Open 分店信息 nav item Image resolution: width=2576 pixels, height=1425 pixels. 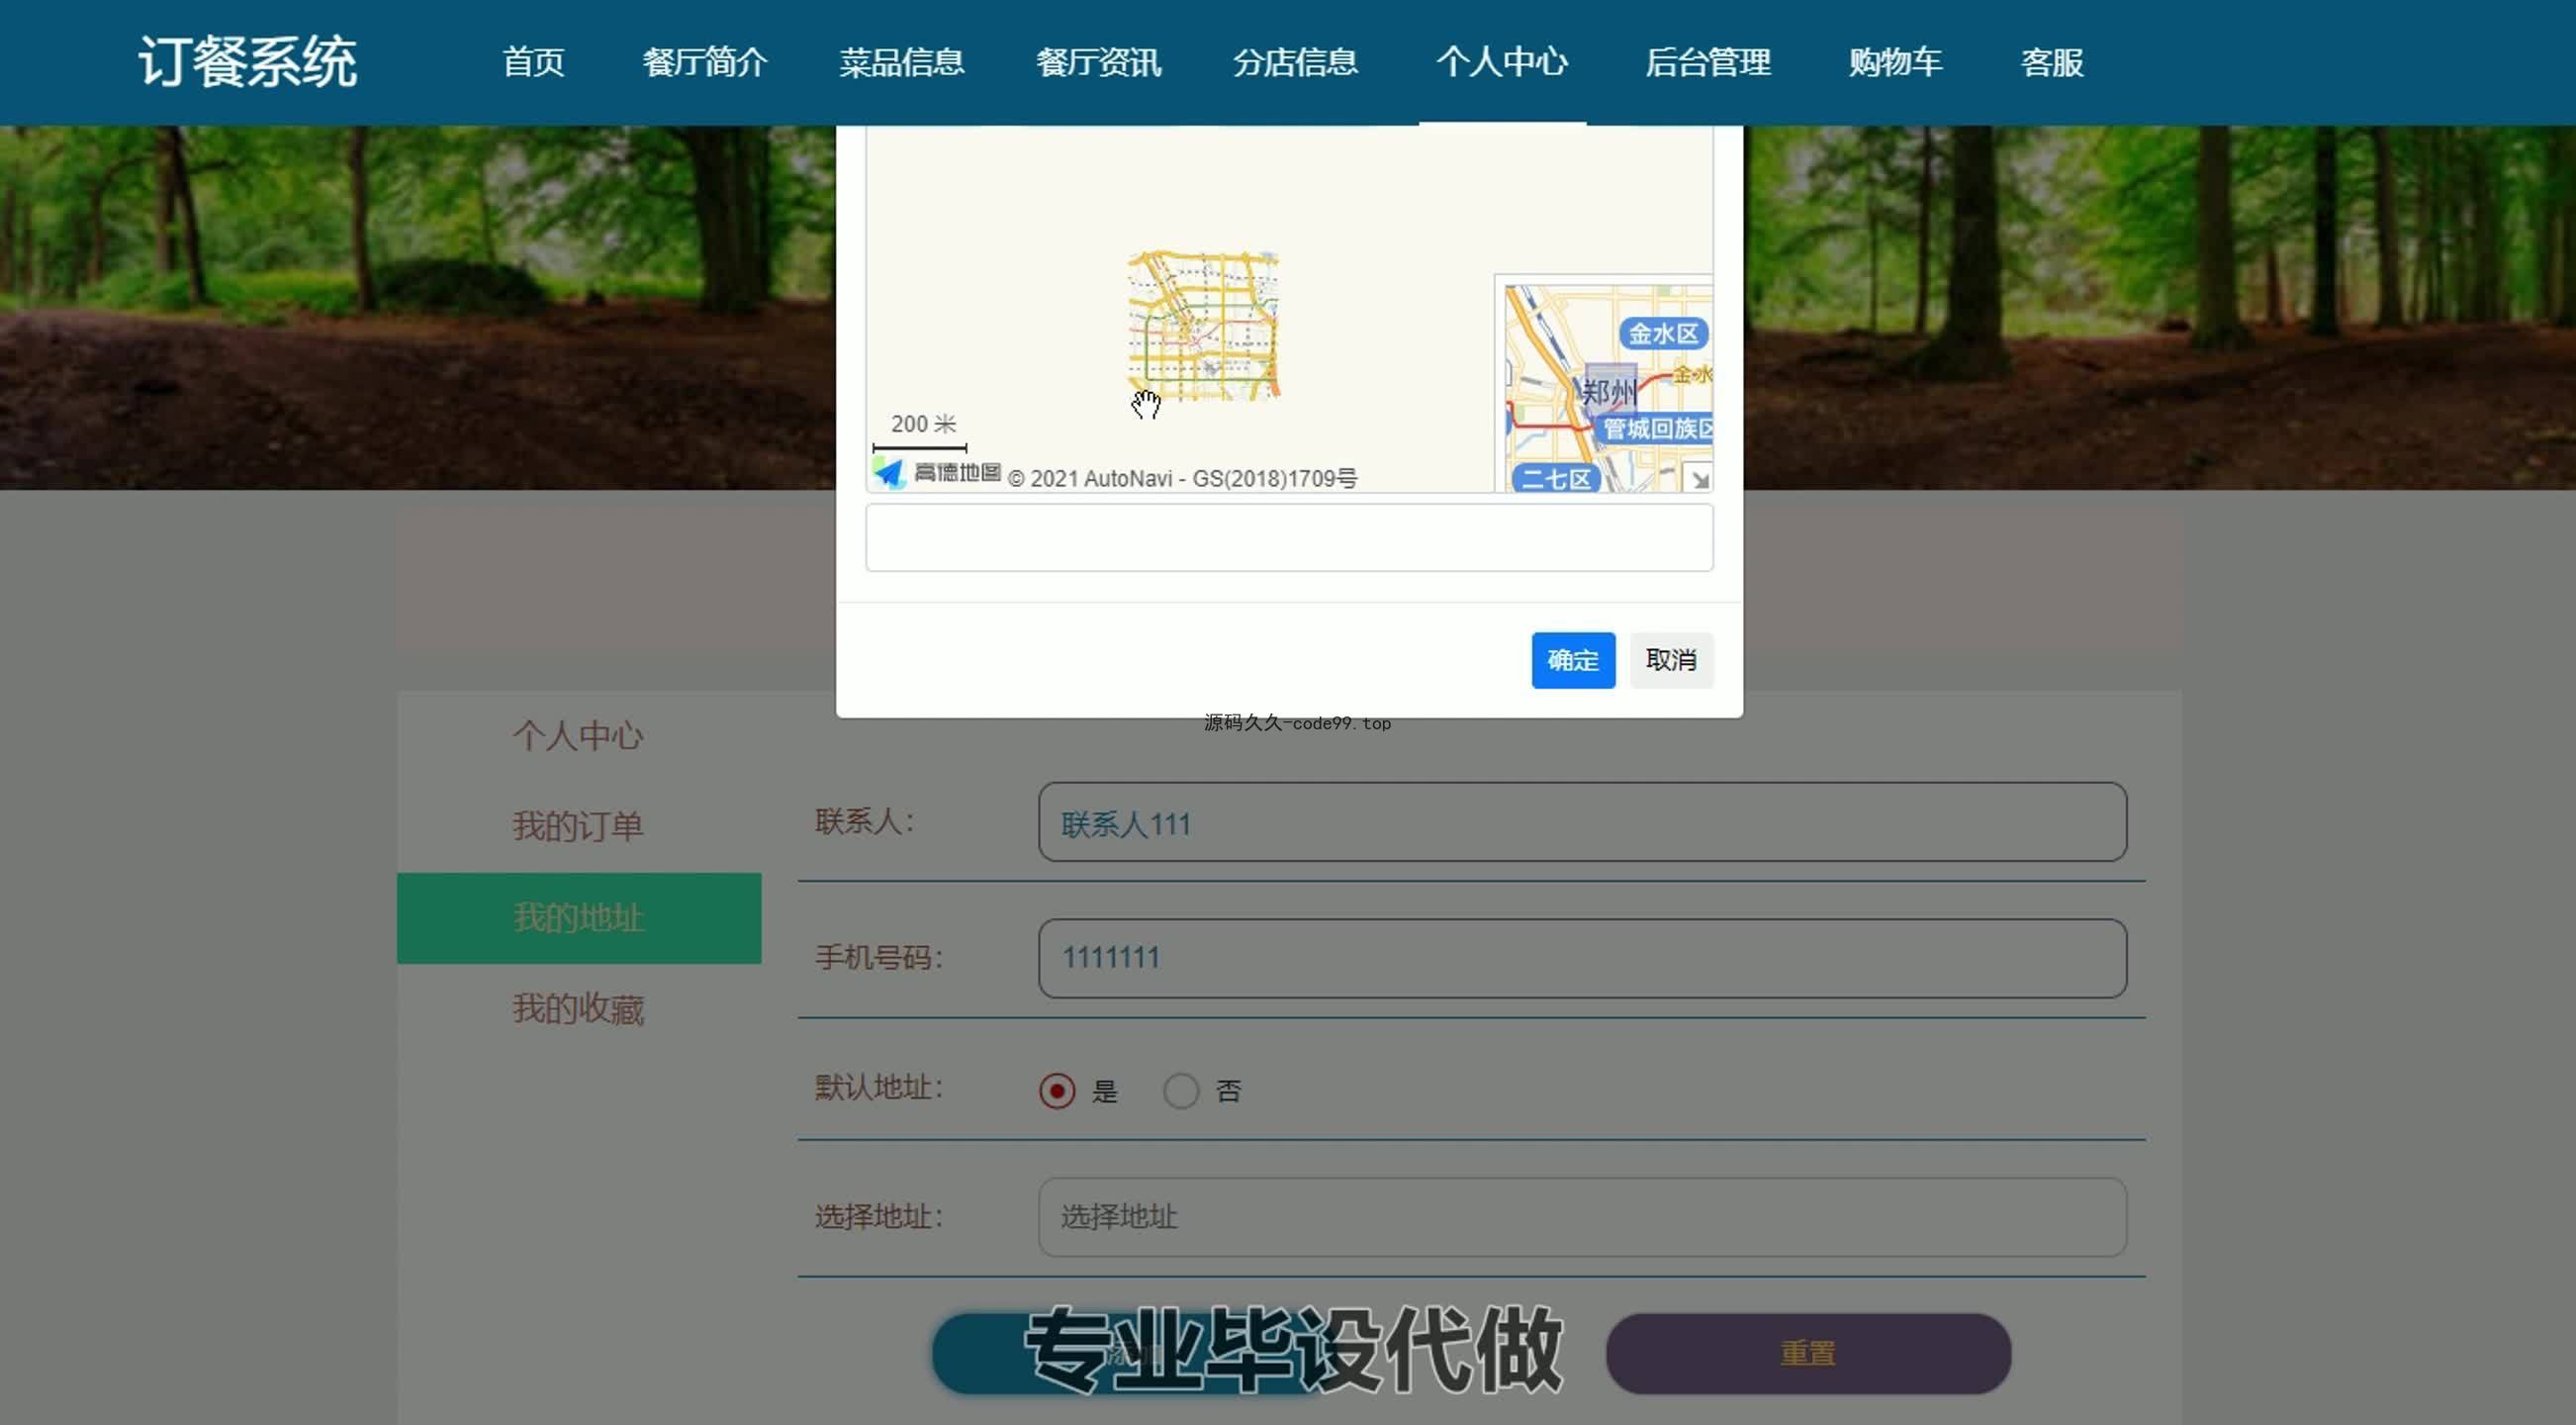(1295, 62)
